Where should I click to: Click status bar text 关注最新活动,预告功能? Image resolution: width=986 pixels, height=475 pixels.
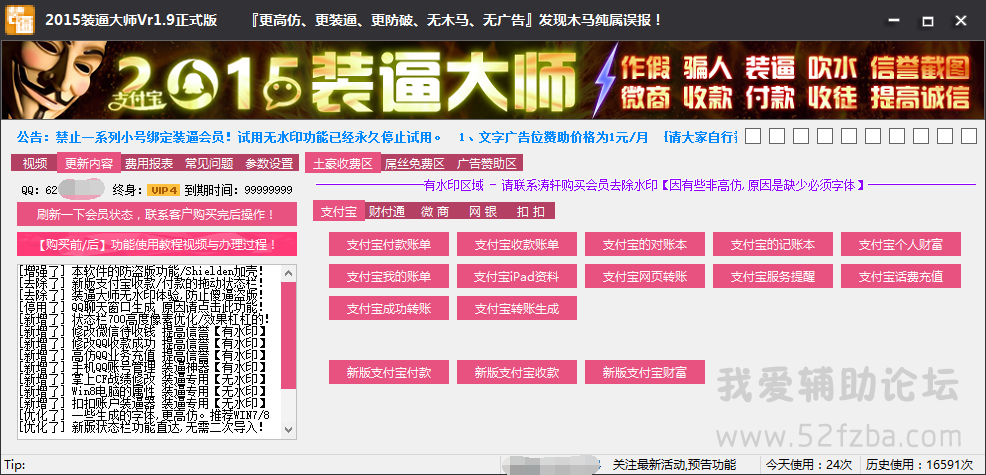click(675, 465)
